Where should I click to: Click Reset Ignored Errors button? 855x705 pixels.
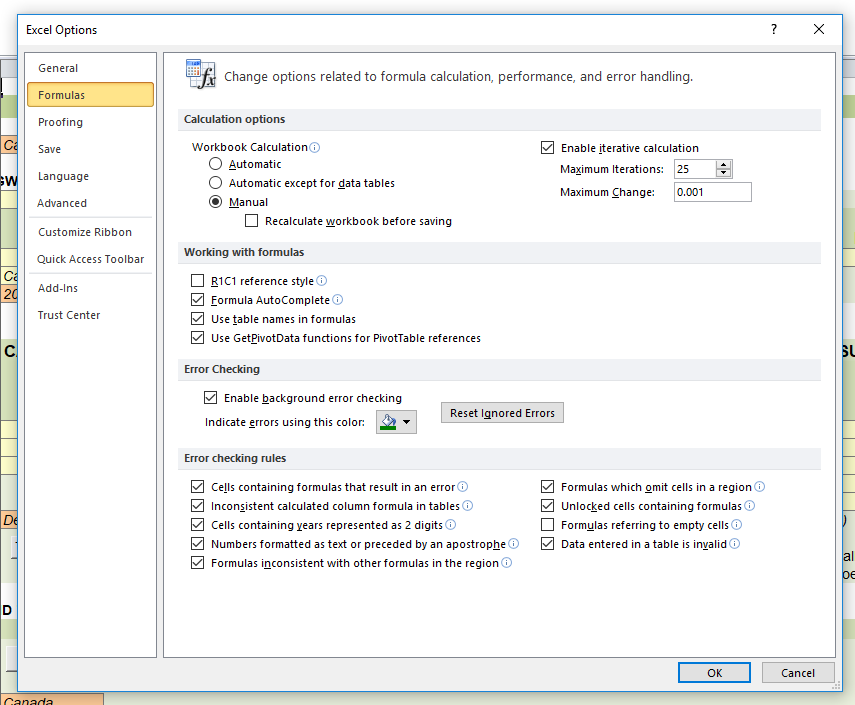coord(502,413)
